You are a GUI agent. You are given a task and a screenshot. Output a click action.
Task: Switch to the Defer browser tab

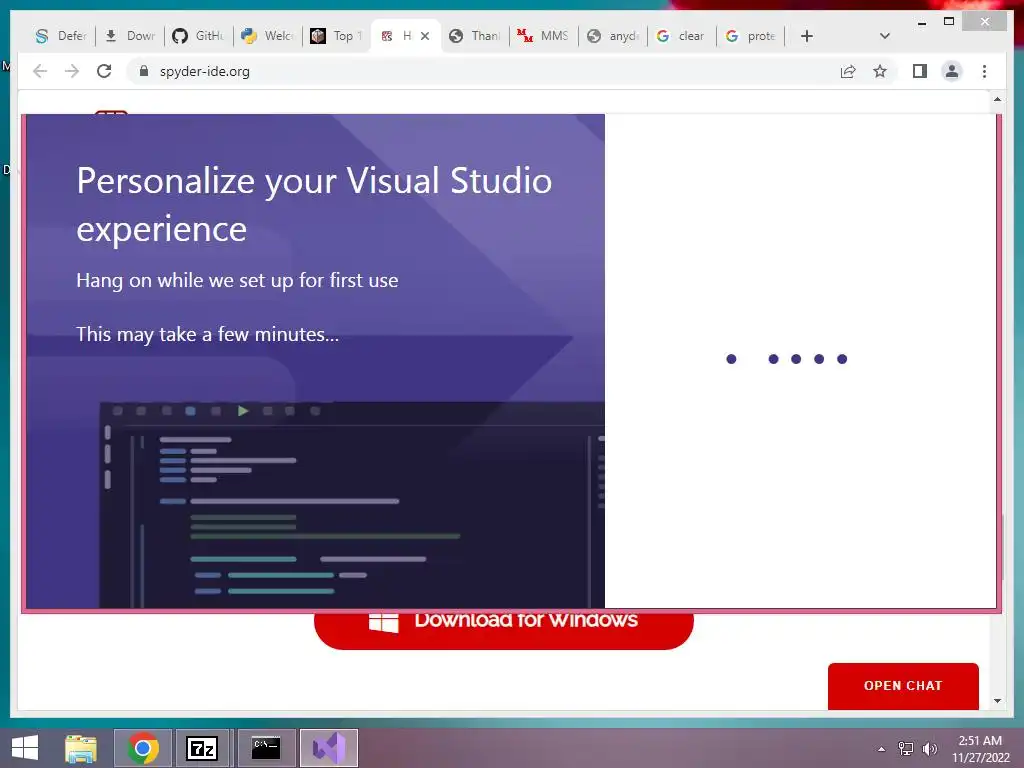pyautogui.click(x=61, y=36)
